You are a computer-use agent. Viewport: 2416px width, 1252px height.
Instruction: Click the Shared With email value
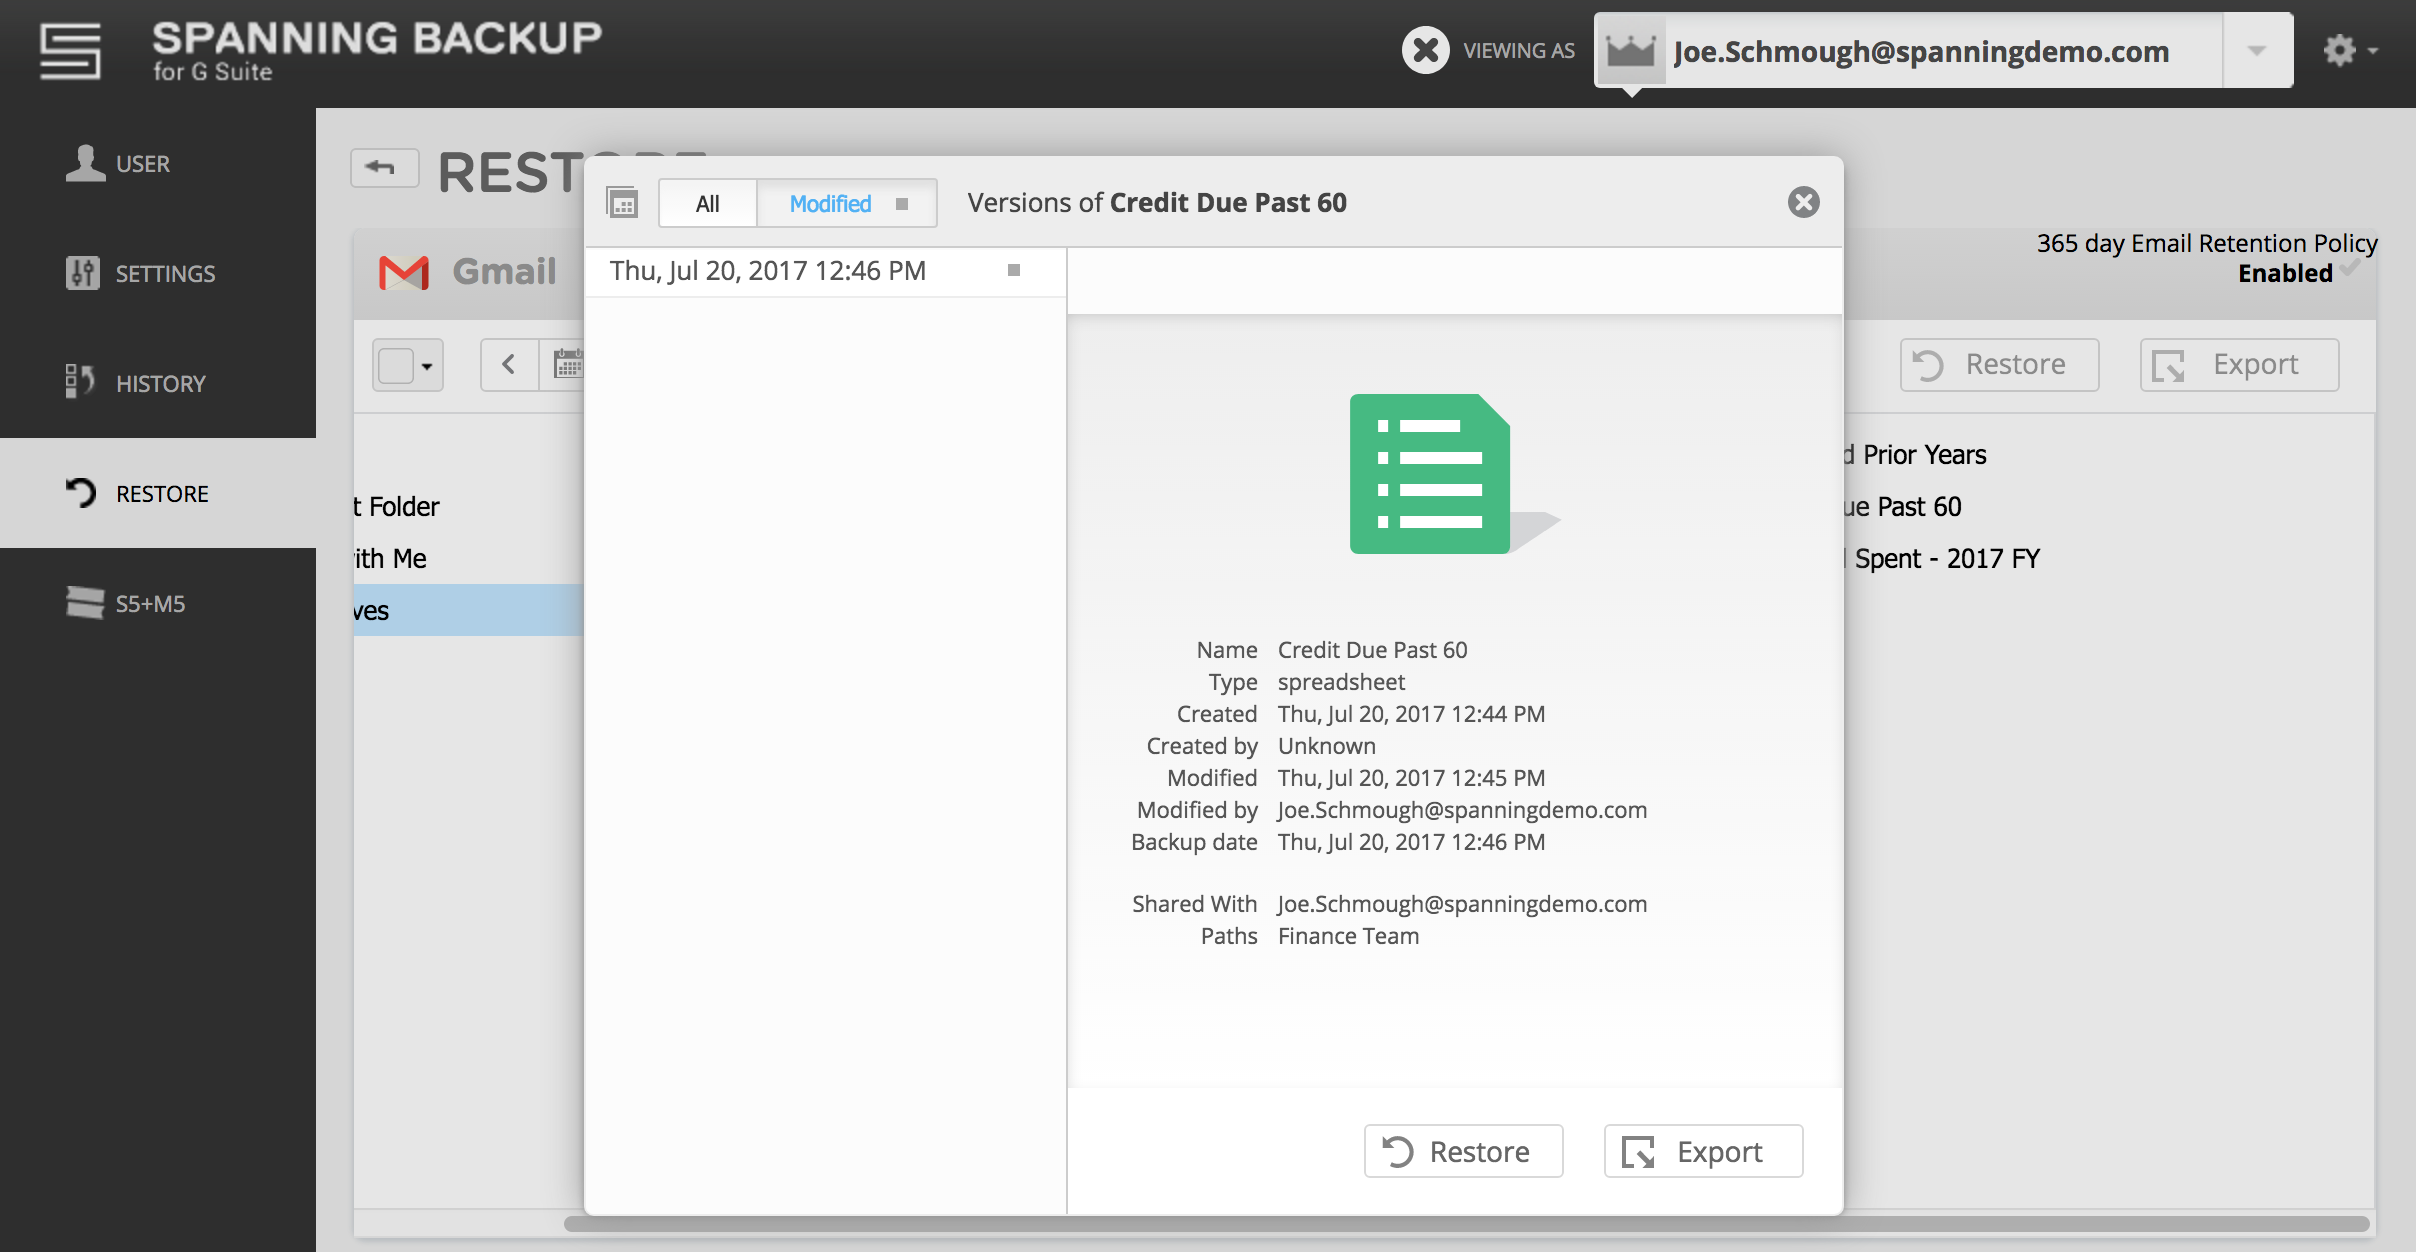[1462, 904]
